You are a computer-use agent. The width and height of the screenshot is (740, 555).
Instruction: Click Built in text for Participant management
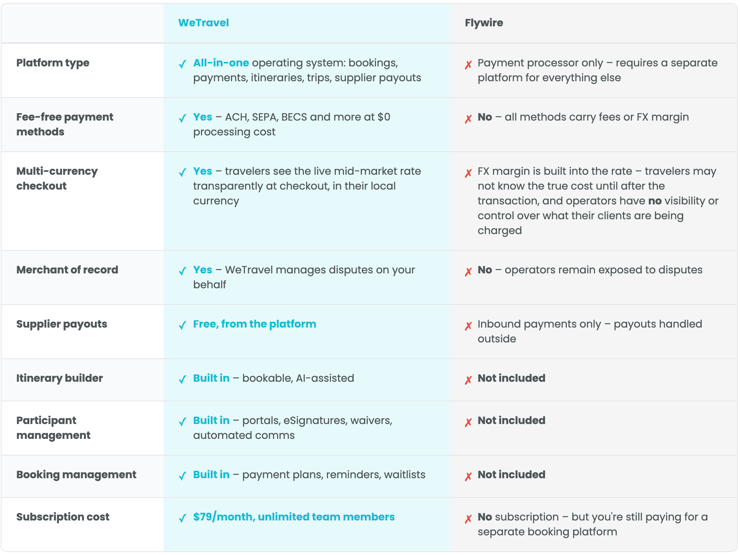tap(211, 421)
